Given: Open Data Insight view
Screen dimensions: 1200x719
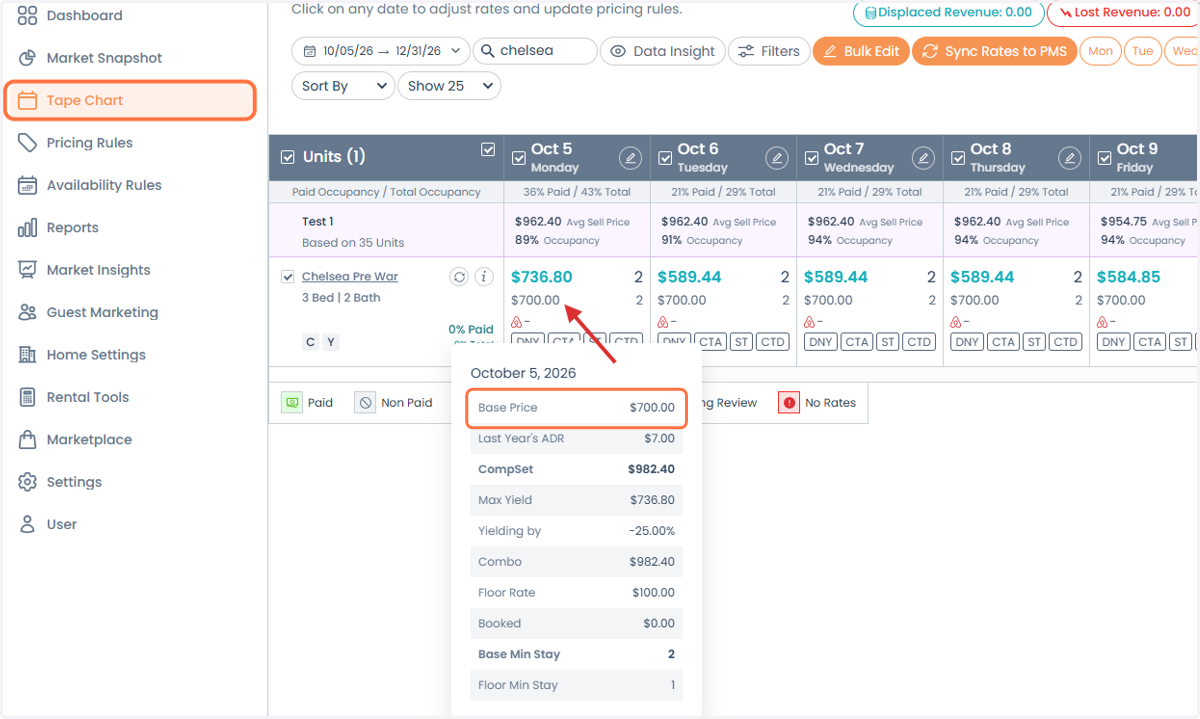Looking at the screenshot, I should pos(663,51).
